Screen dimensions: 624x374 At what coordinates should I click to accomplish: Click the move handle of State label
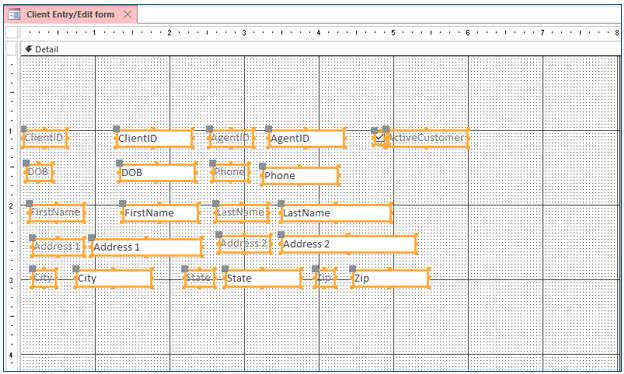pos(185,269)
